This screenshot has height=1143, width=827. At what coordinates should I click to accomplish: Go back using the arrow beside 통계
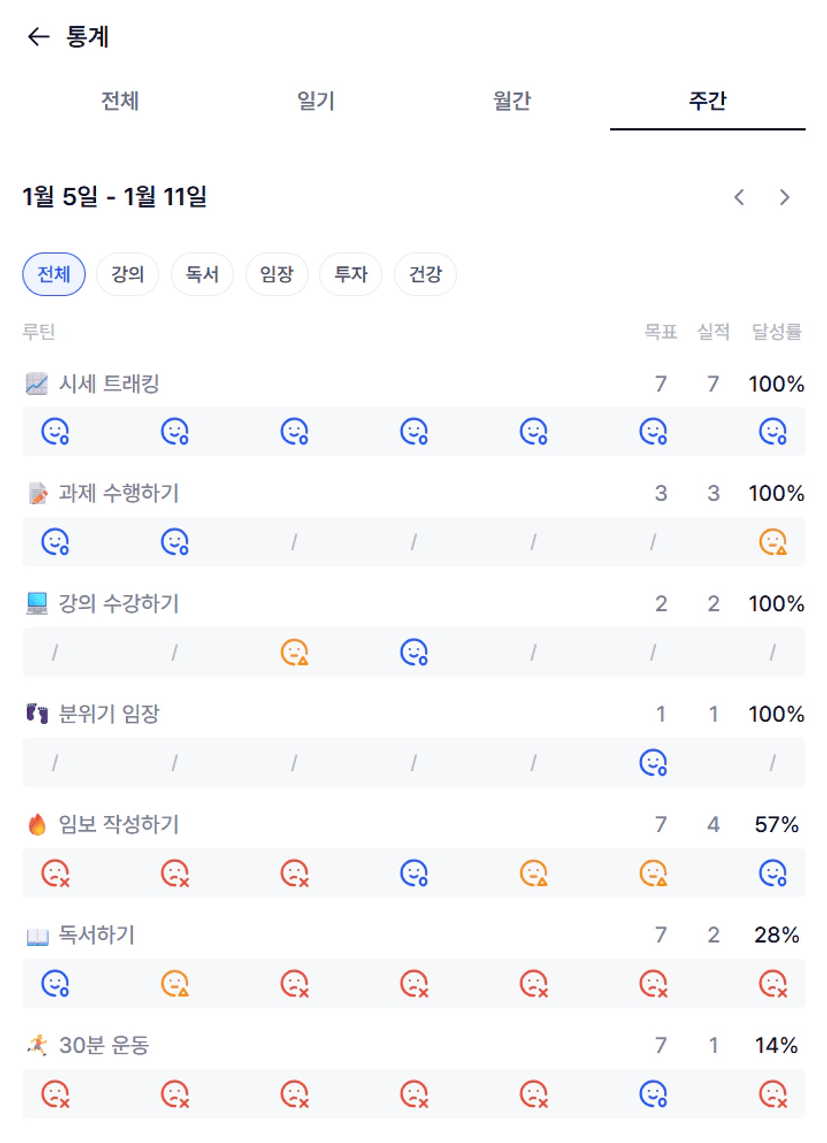point(38,37)
